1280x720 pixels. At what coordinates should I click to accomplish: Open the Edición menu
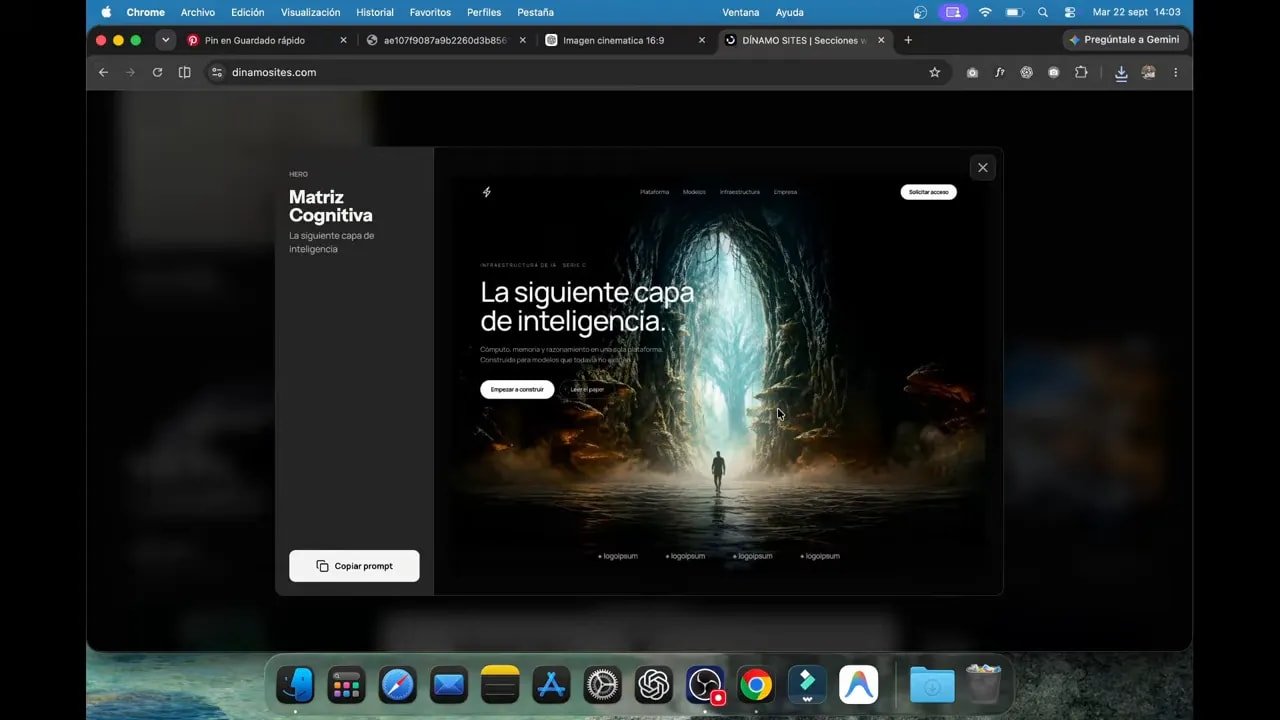pos(248,12)
